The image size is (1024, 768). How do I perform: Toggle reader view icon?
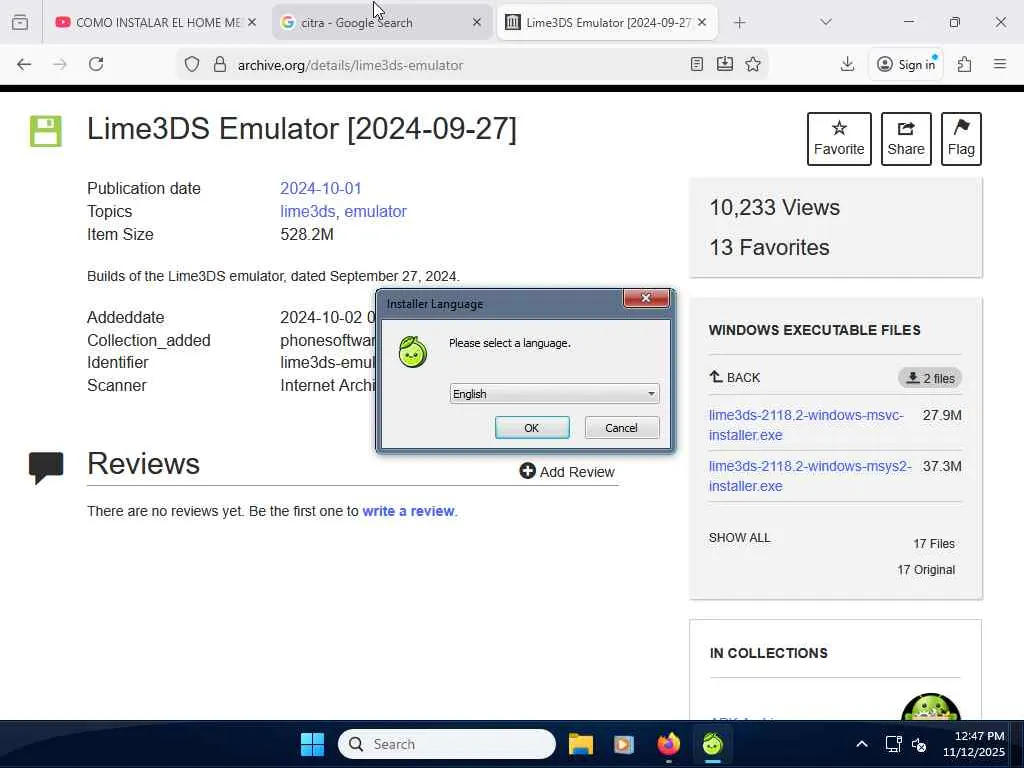(697, 64)
